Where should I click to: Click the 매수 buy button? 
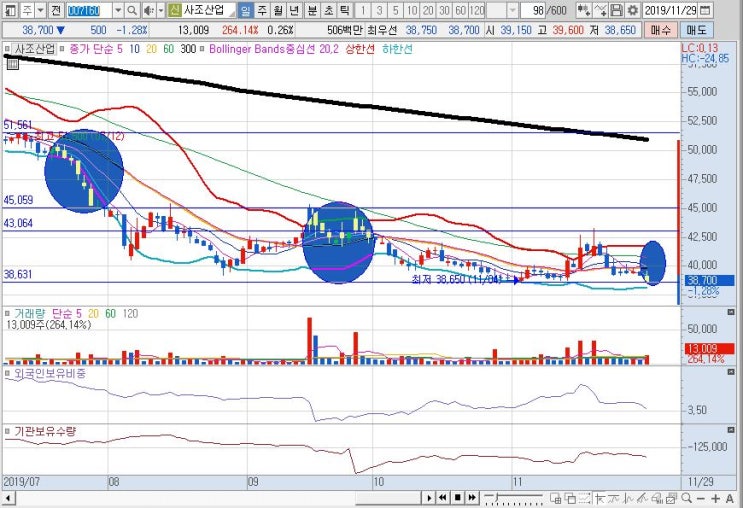coord(661,30)
